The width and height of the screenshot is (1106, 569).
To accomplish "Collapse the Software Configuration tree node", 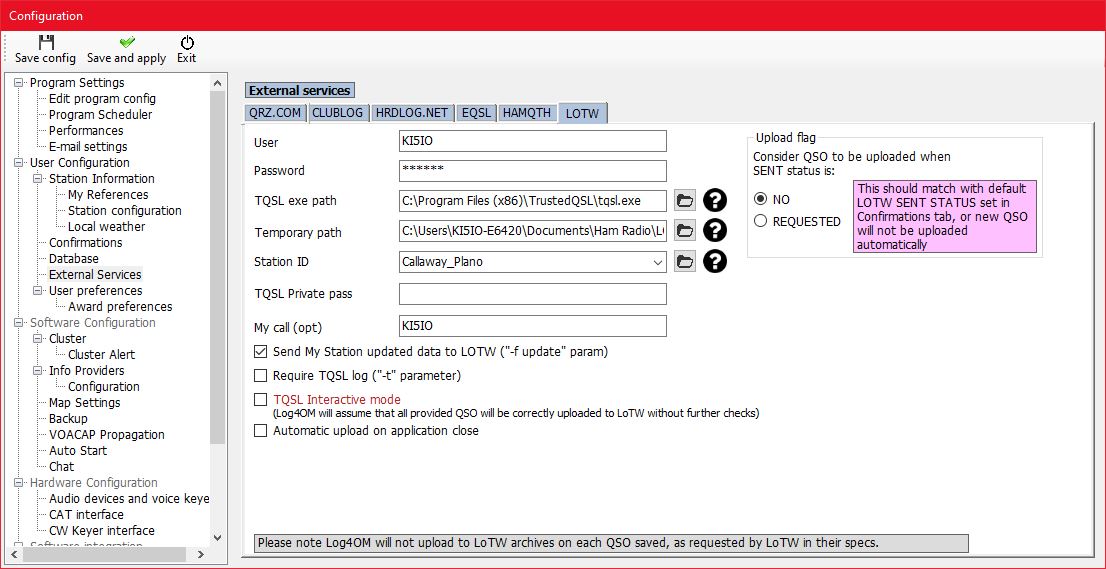I will 18,323.
